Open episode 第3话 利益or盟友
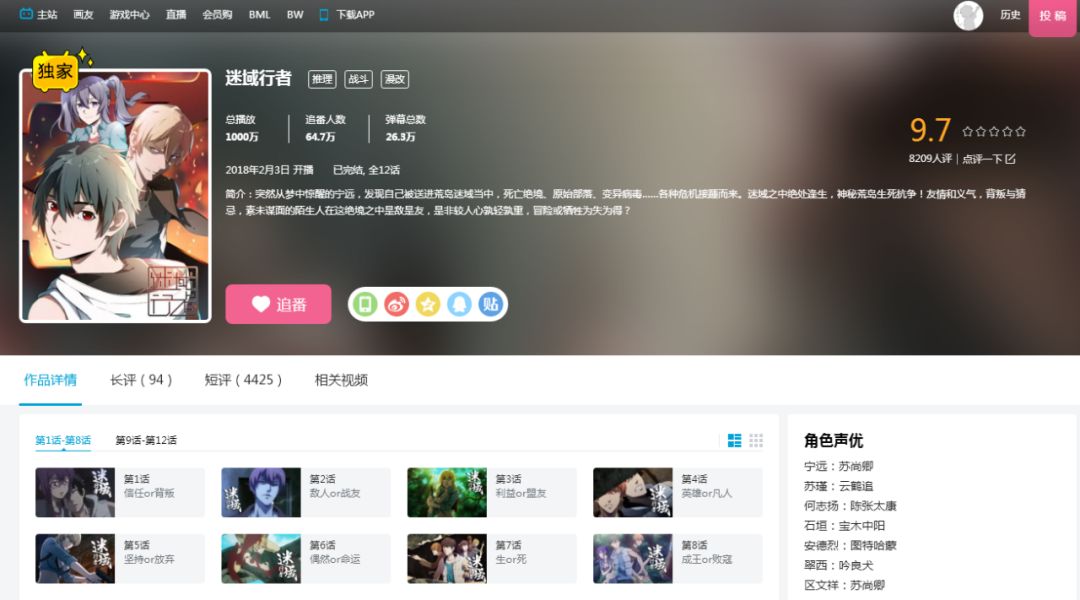Screen dimensions: 1080x600 tap(492, 493)
